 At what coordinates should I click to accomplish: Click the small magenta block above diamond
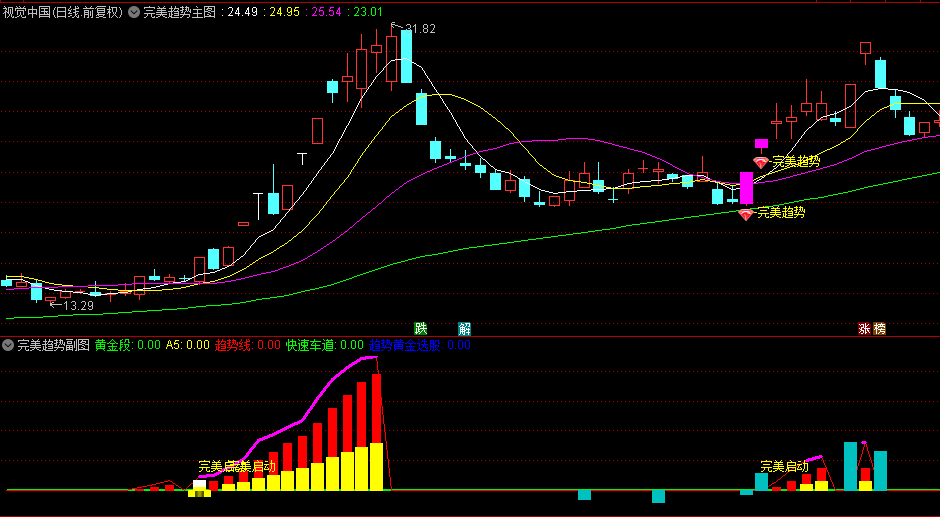761,144
